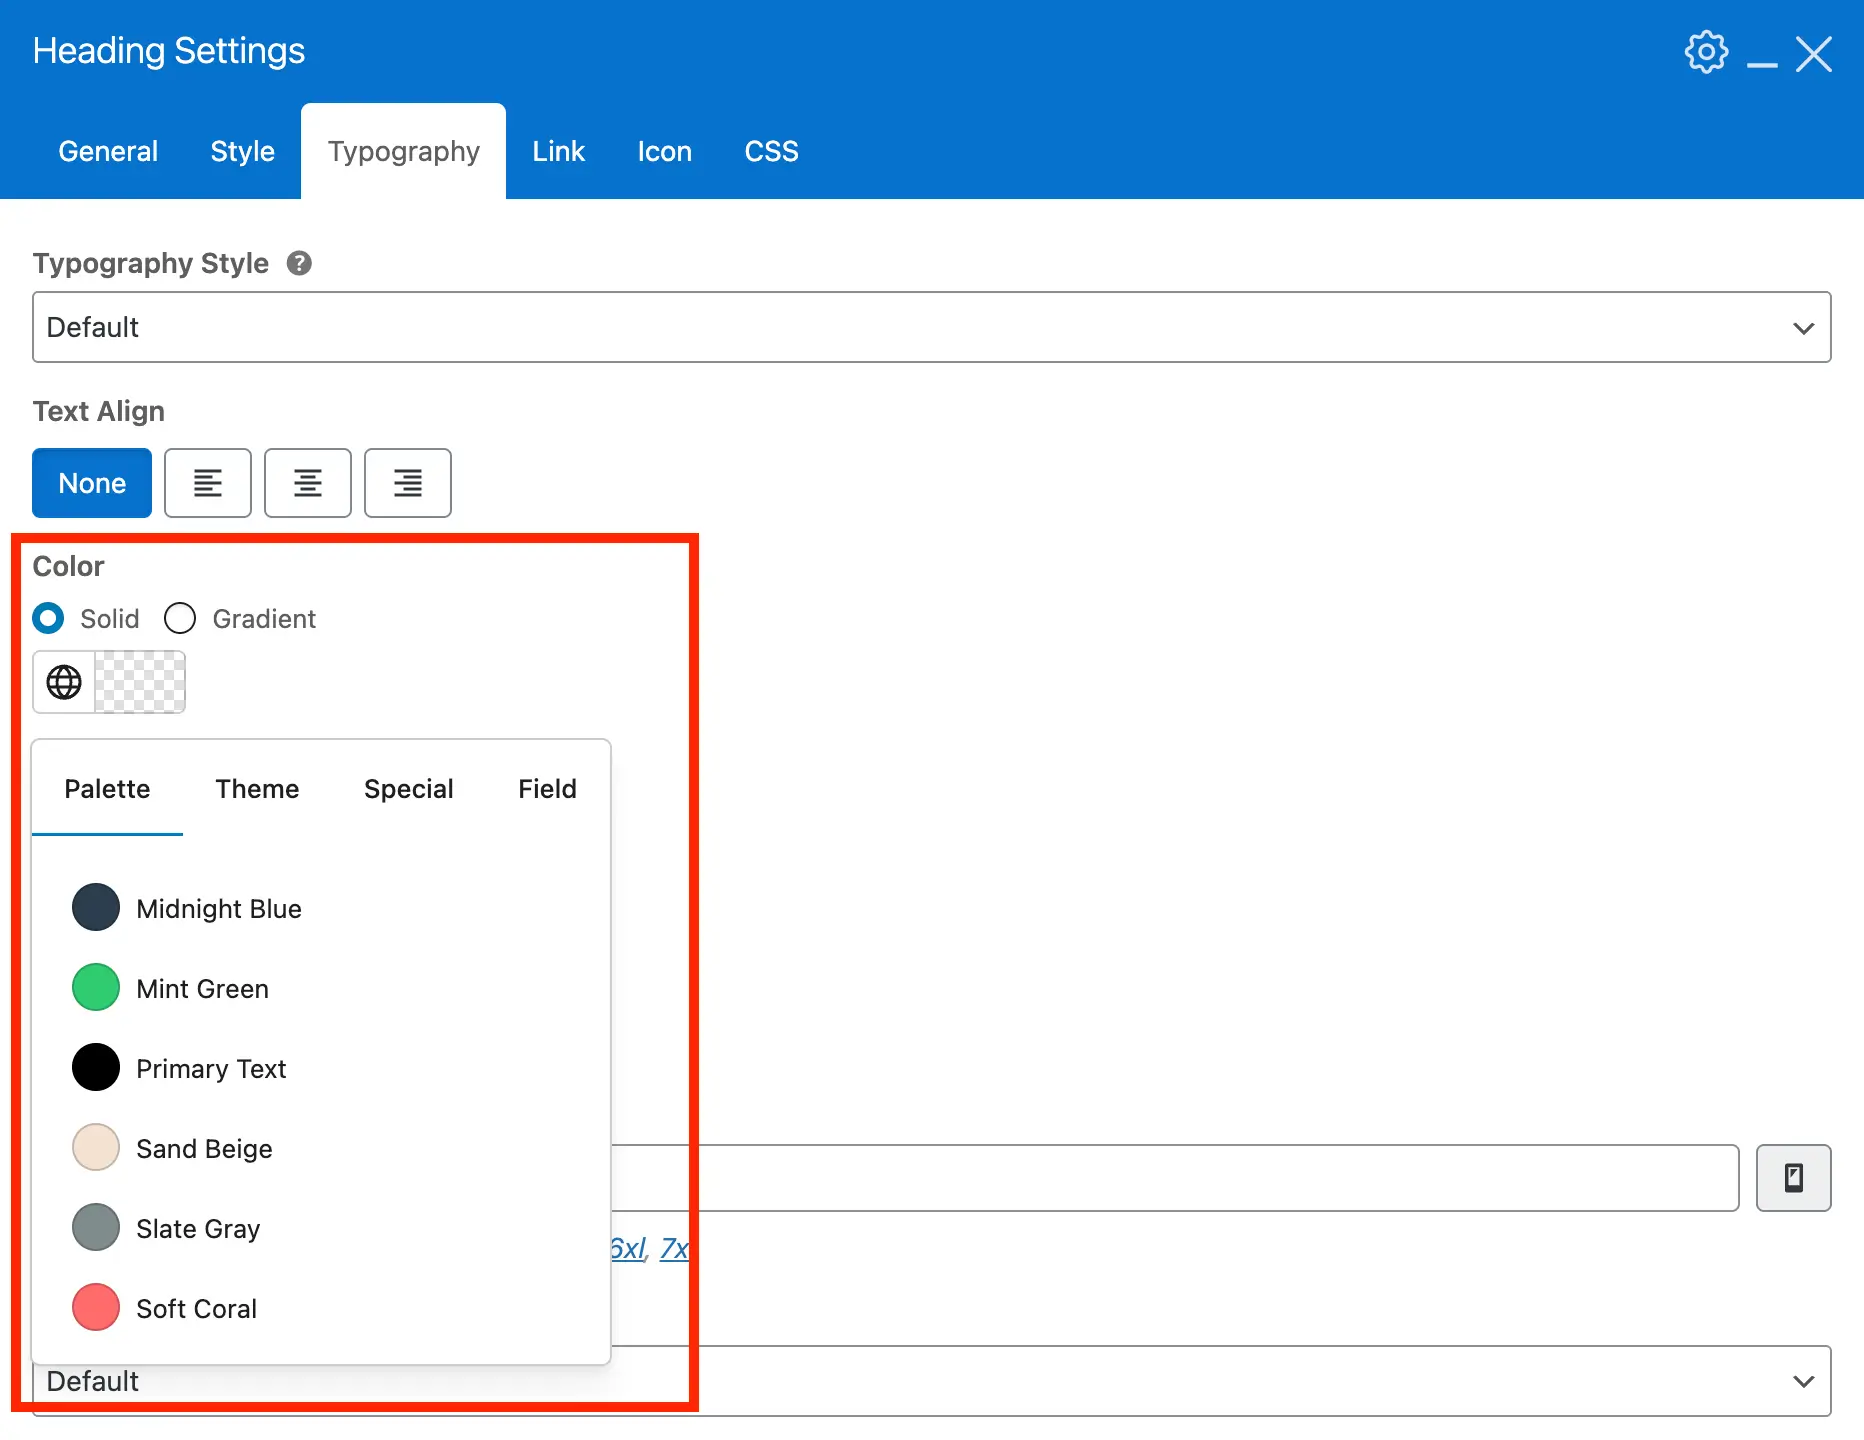Screen dimensions: 1864x1440
Task: Open the Typography Style dropdown
Action: click(x=931, y=327)
